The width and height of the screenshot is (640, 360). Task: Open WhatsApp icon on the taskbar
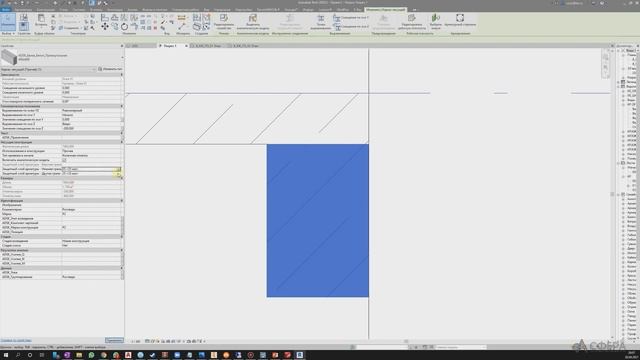point(91,355)
